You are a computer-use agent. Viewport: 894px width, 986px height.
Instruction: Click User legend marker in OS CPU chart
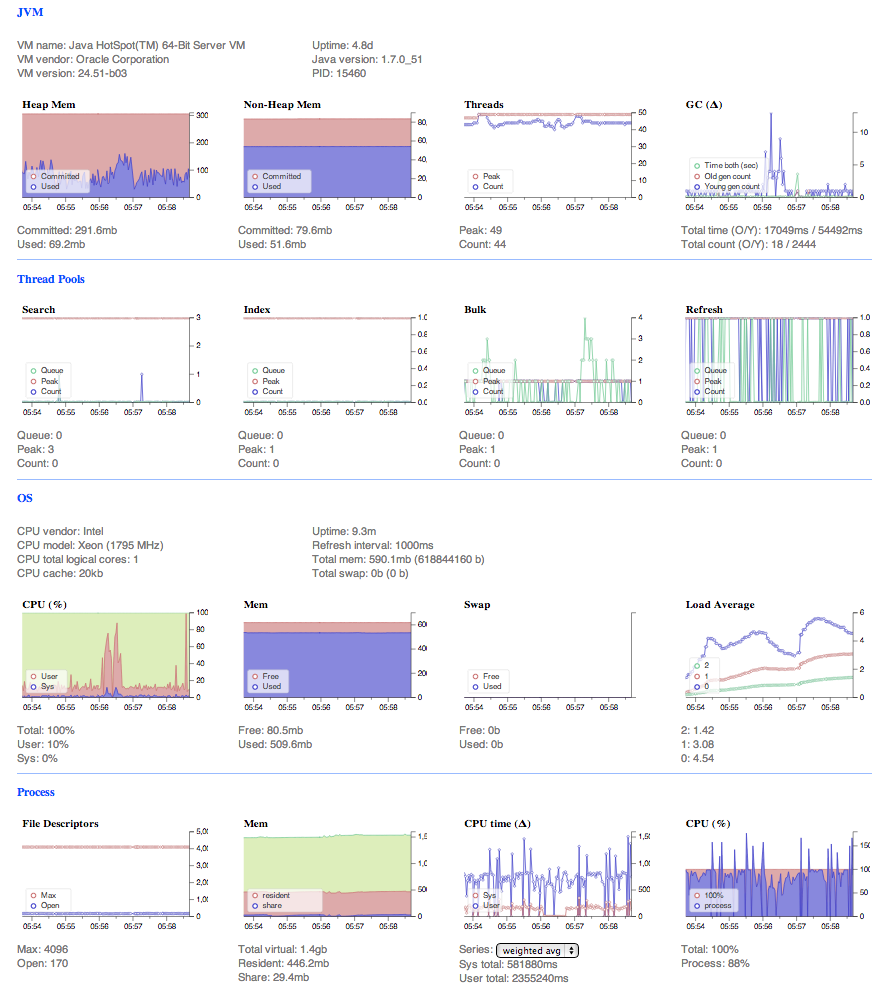pyautogui.click(x=34, y=676)
